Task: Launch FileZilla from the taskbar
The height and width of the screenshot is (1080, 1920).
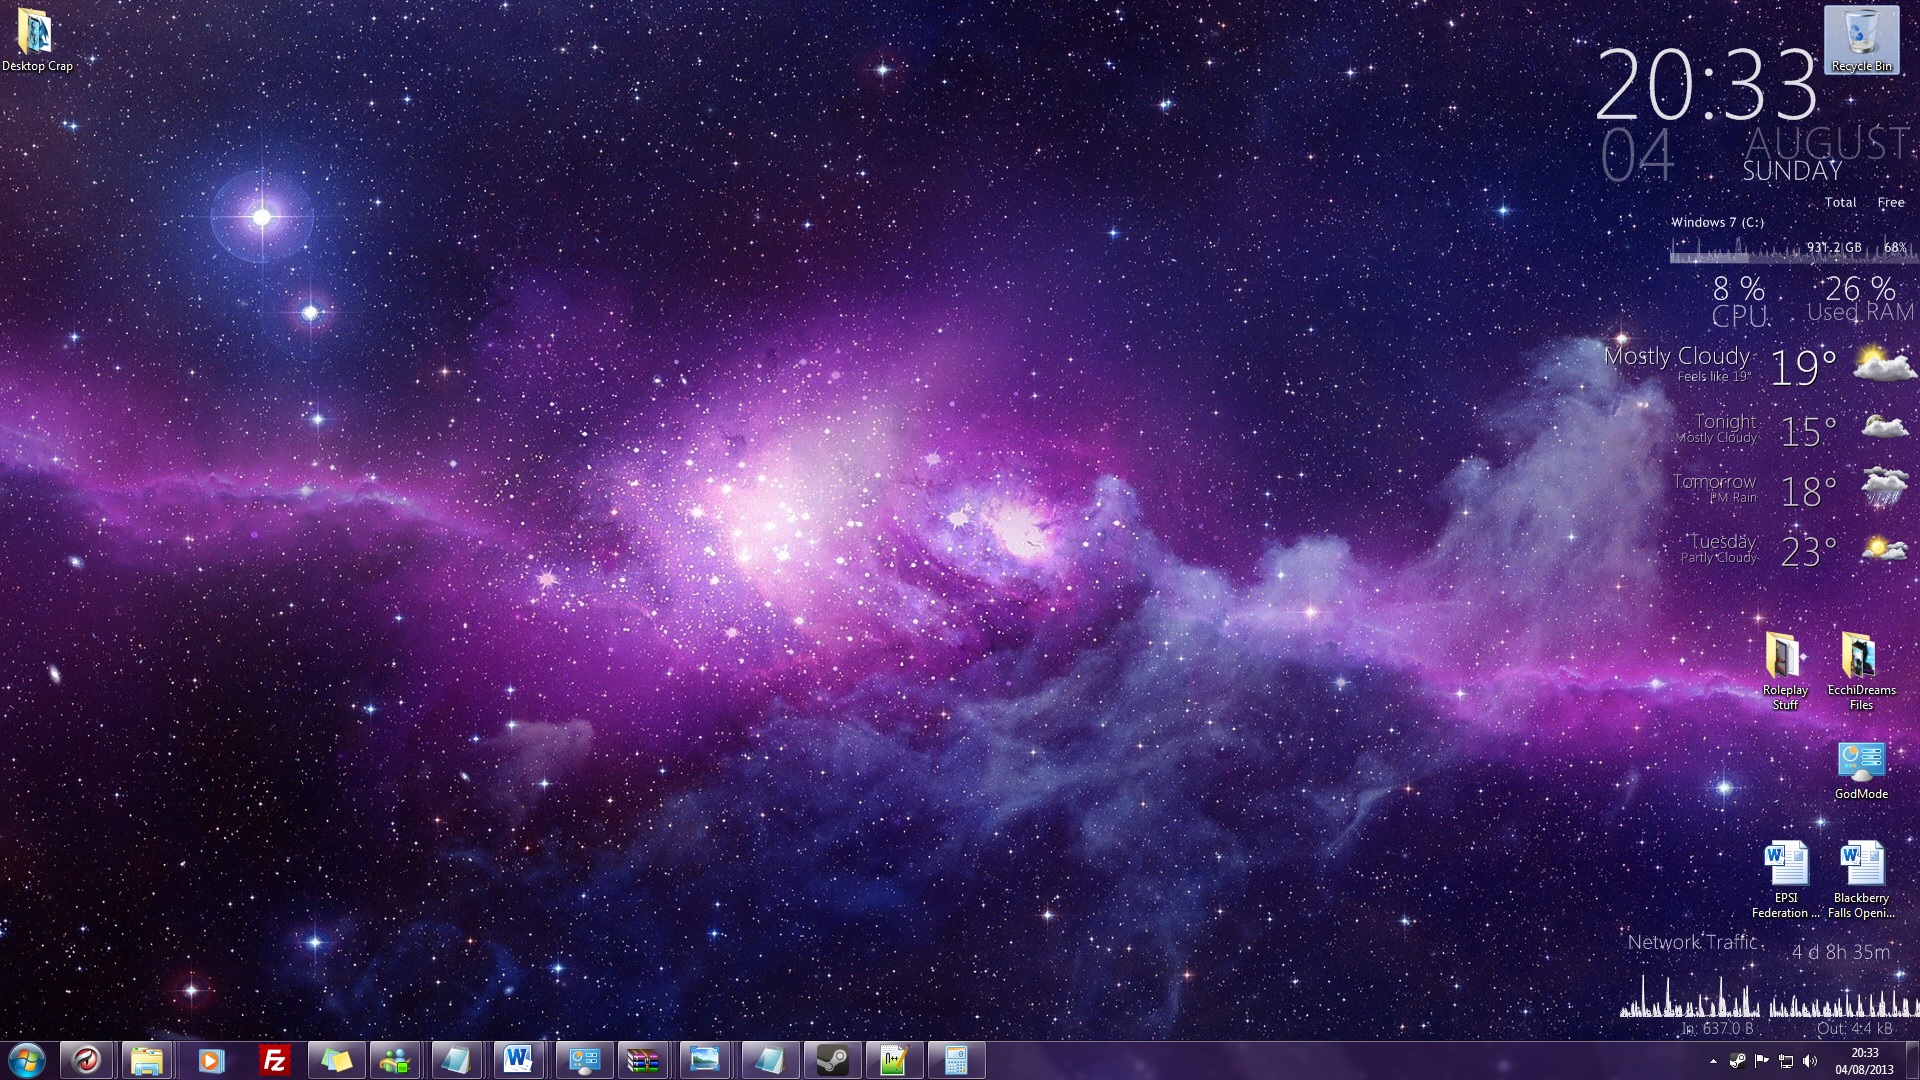Action: [273, 1060]
